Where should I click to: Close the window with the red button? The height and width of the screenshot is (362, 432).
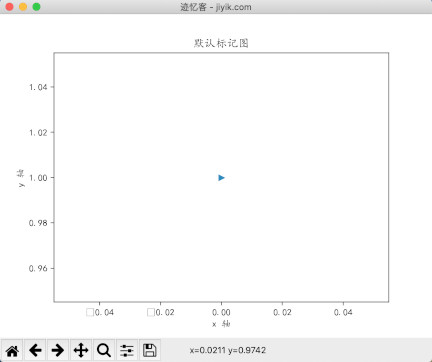coord(10,7)
